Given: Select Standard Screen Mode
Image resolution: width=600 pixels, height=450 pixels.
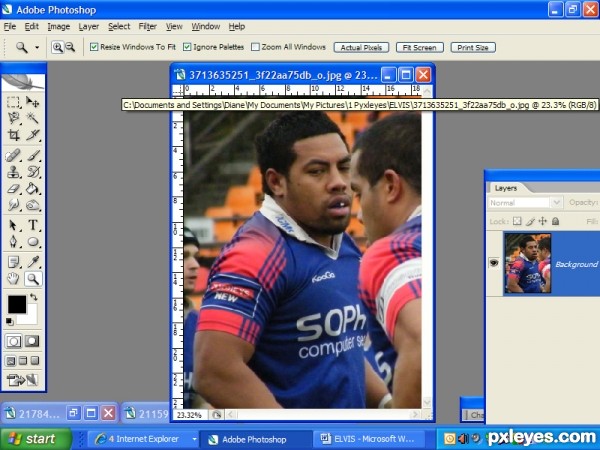Looking at the screenshot, I should coord(11,361).
